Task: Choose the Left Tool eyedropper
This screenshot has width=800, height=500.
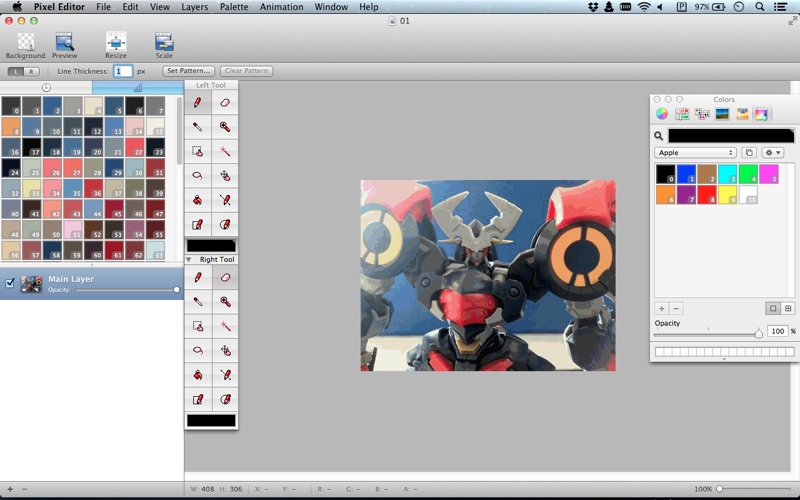Action: (x=198, y=127)
